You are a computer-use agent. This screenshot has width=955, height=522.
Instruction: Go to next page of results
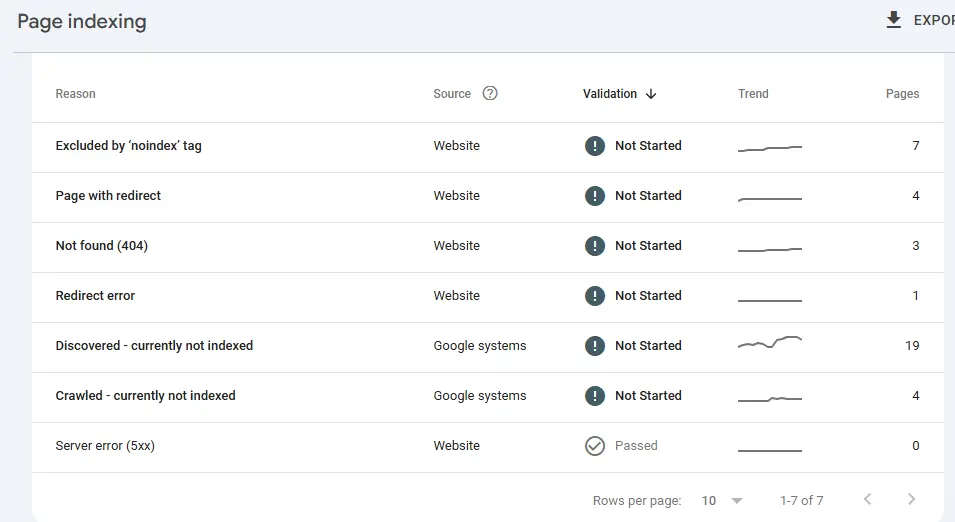click(x=911, y=499)
